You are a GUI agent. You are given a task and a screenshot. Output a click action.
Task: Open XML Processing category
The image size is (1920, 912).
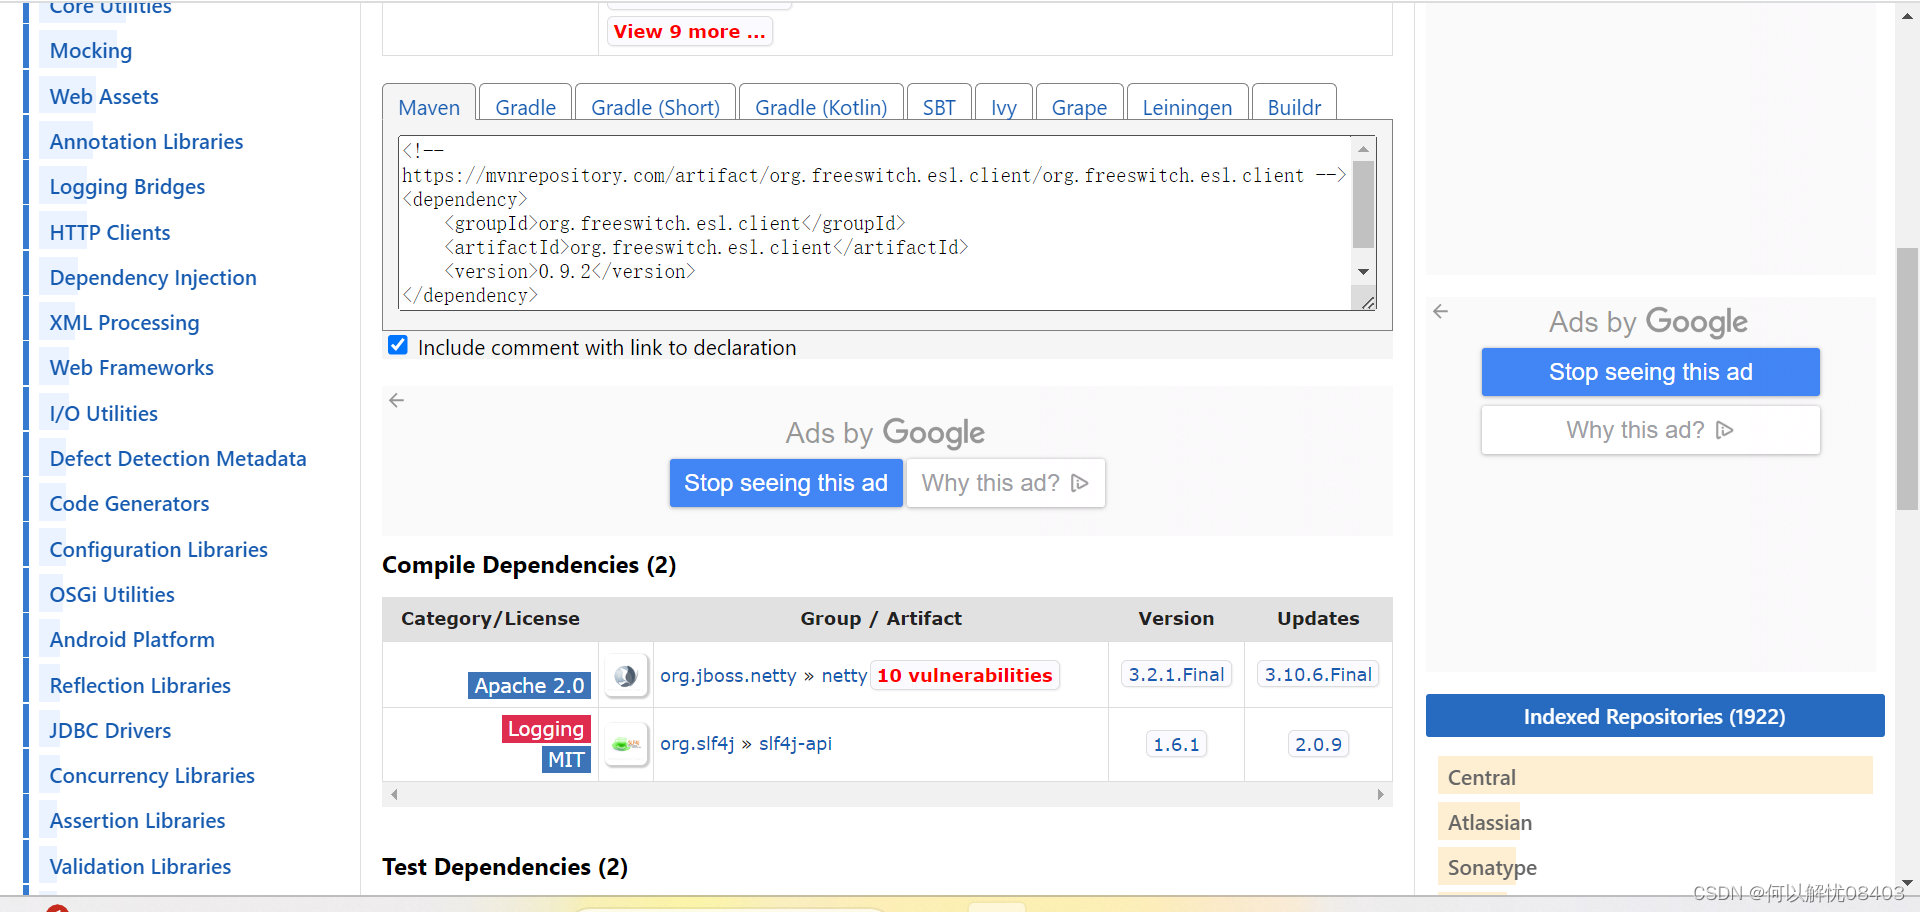click(124, 323)
